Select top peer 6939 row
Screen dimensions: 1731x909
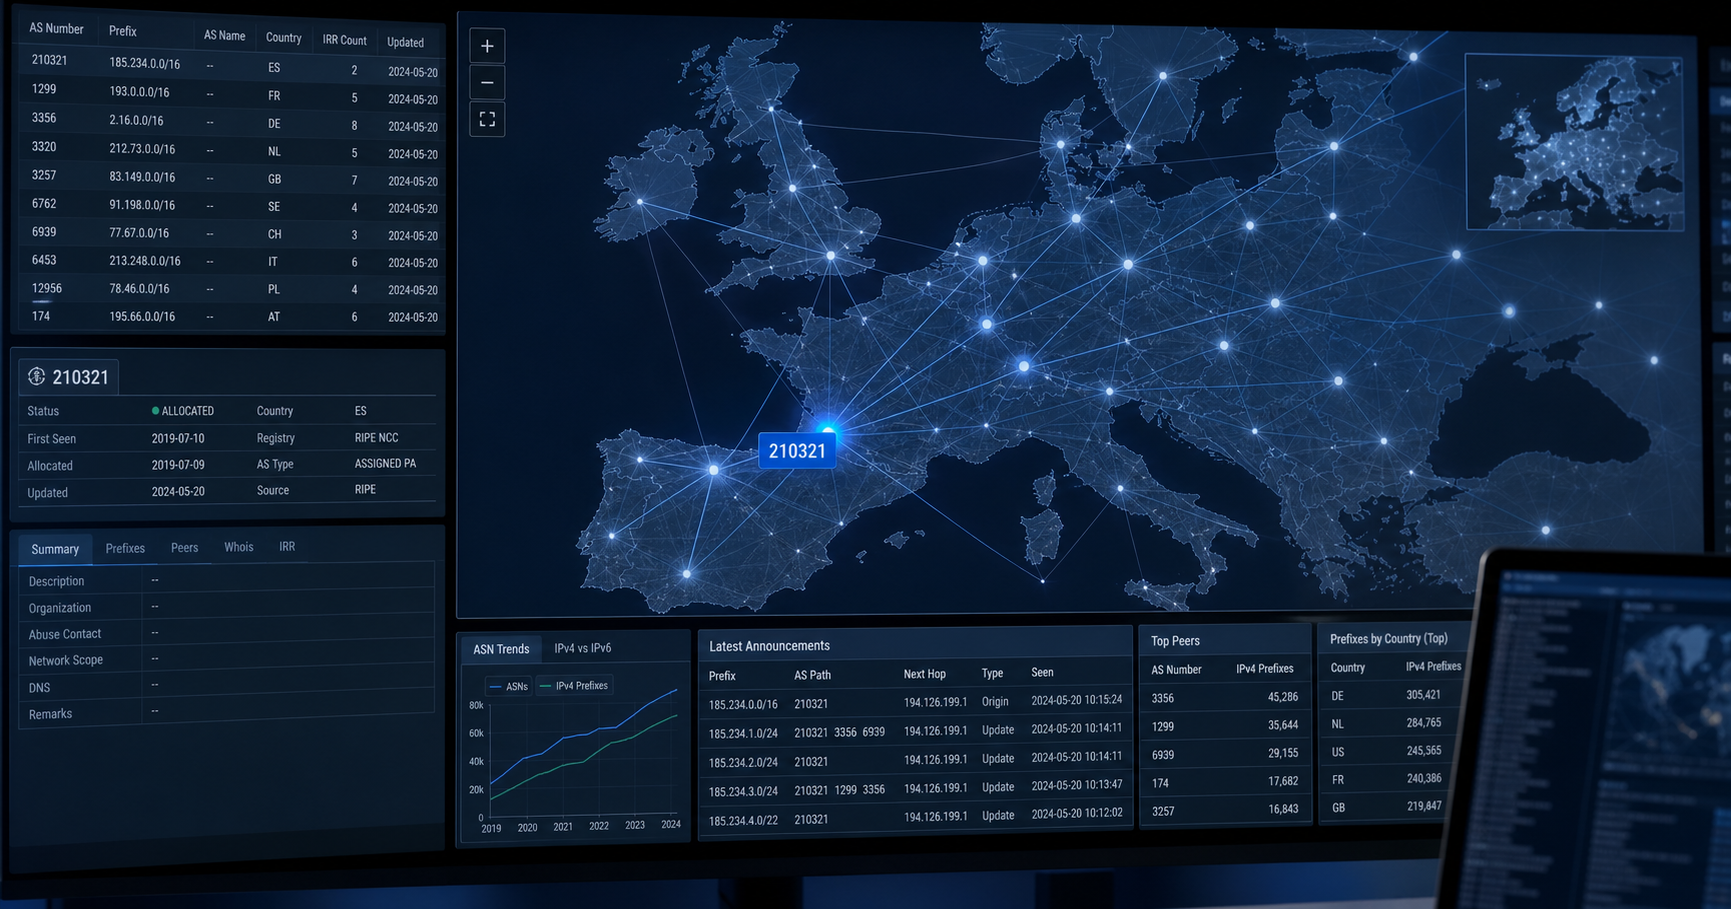(1225, 754)
